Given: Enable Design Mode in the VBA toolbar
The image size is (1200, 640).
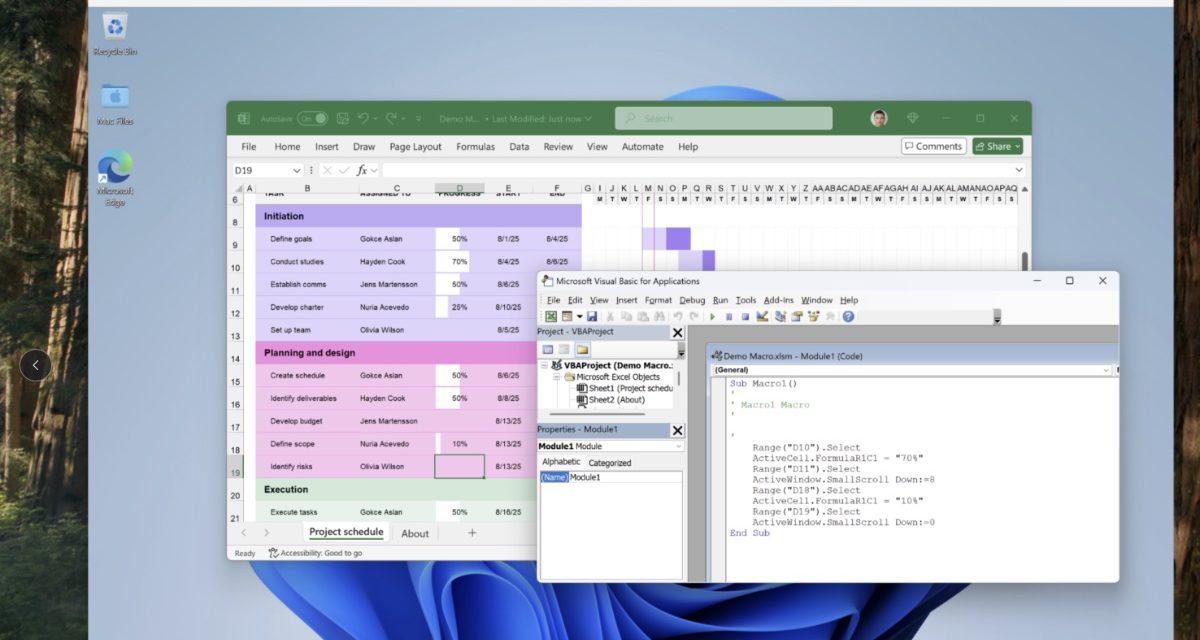Looking at the screenshot, I should pos(762,317).
